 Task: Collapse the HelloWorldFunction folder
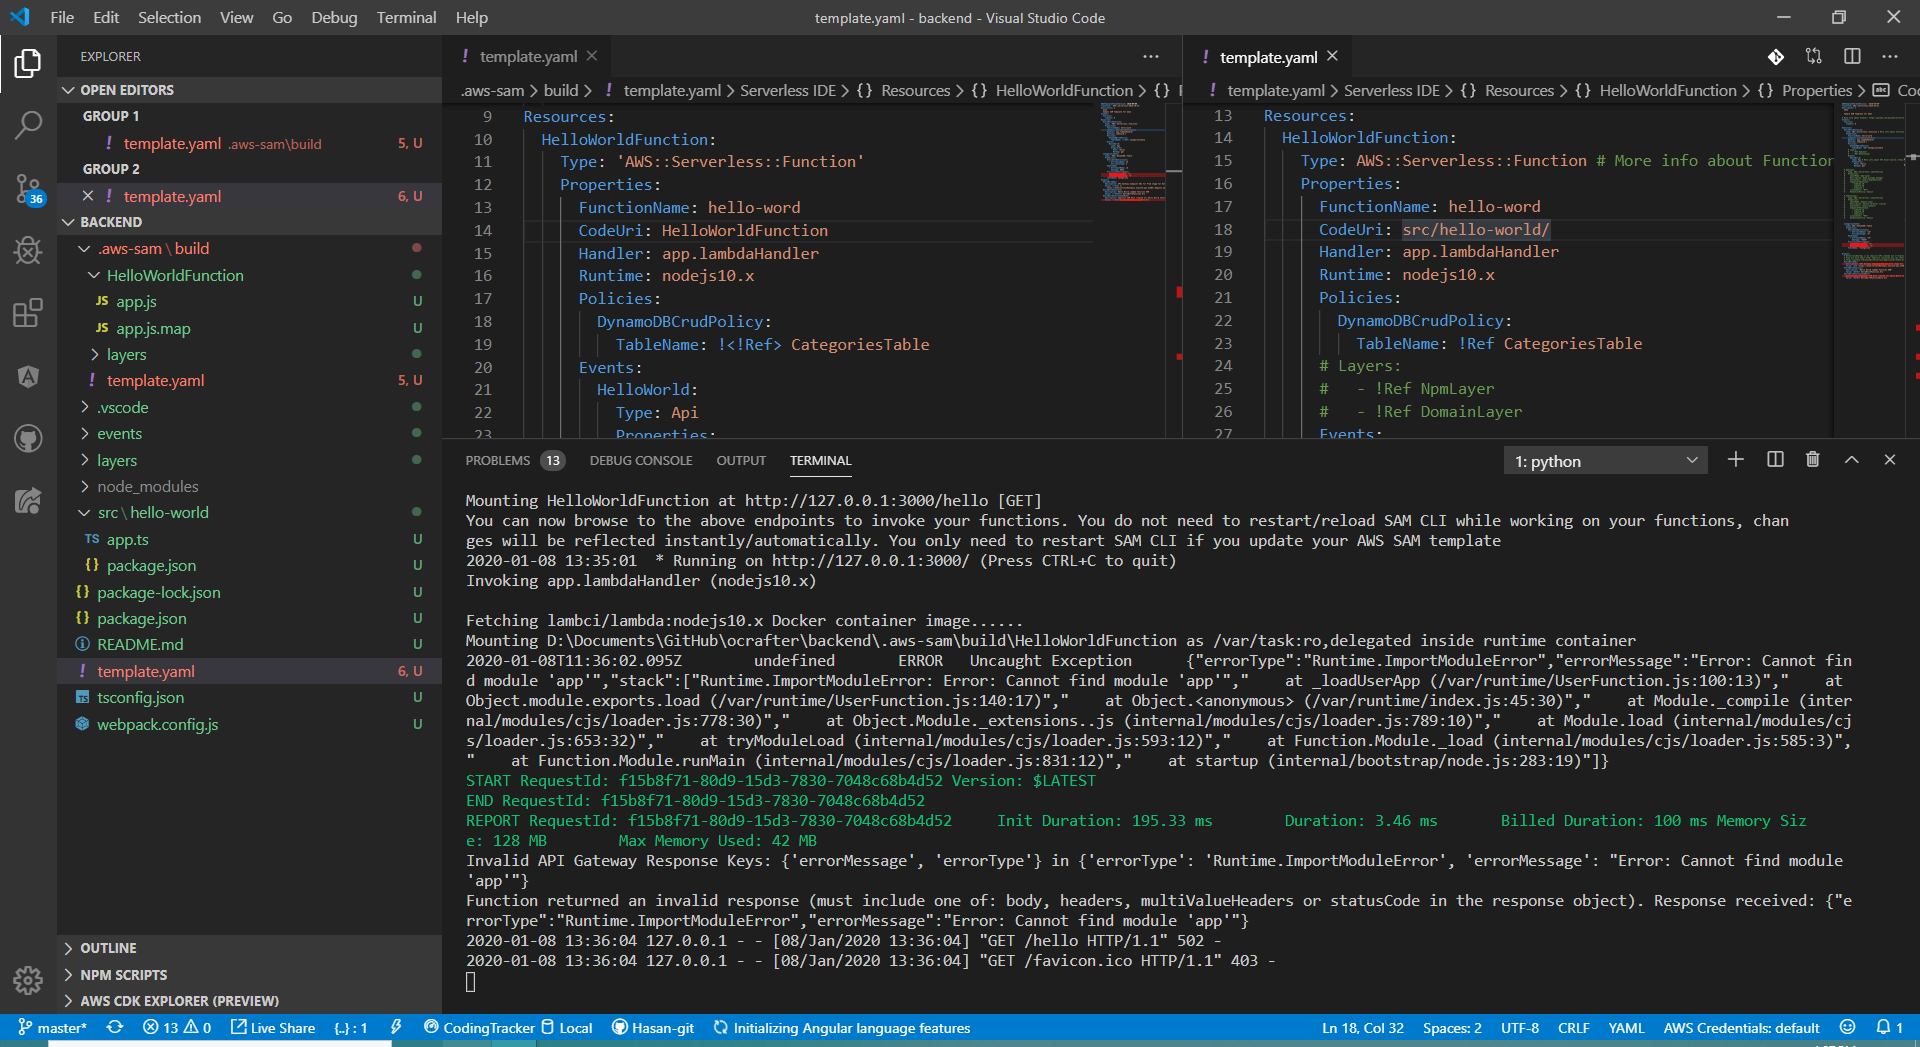(174, 275)
